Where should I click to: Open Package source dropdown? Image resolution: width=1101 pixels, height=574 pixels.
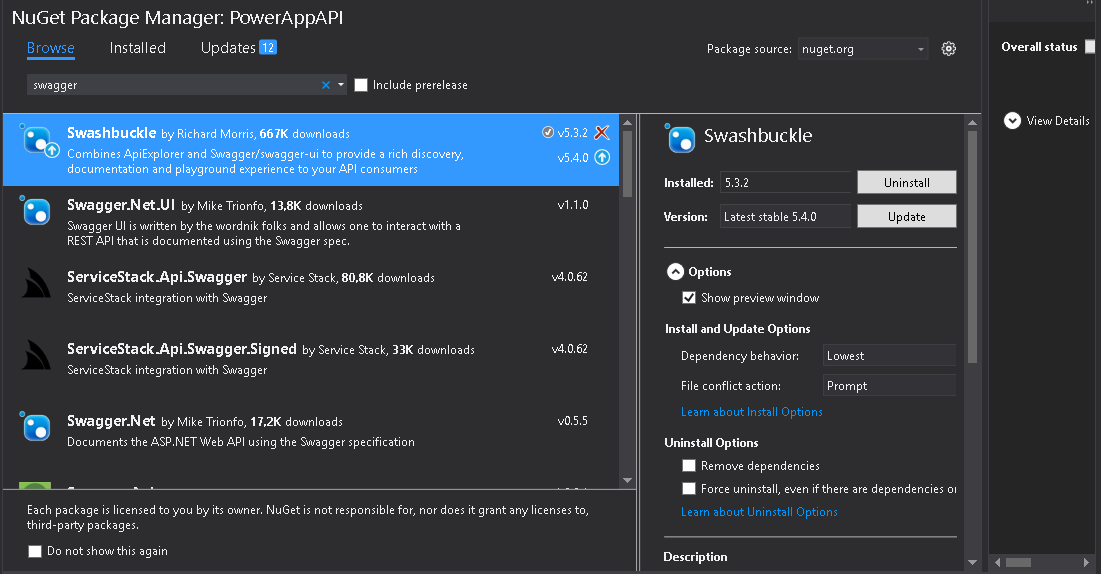coord(863,49)
